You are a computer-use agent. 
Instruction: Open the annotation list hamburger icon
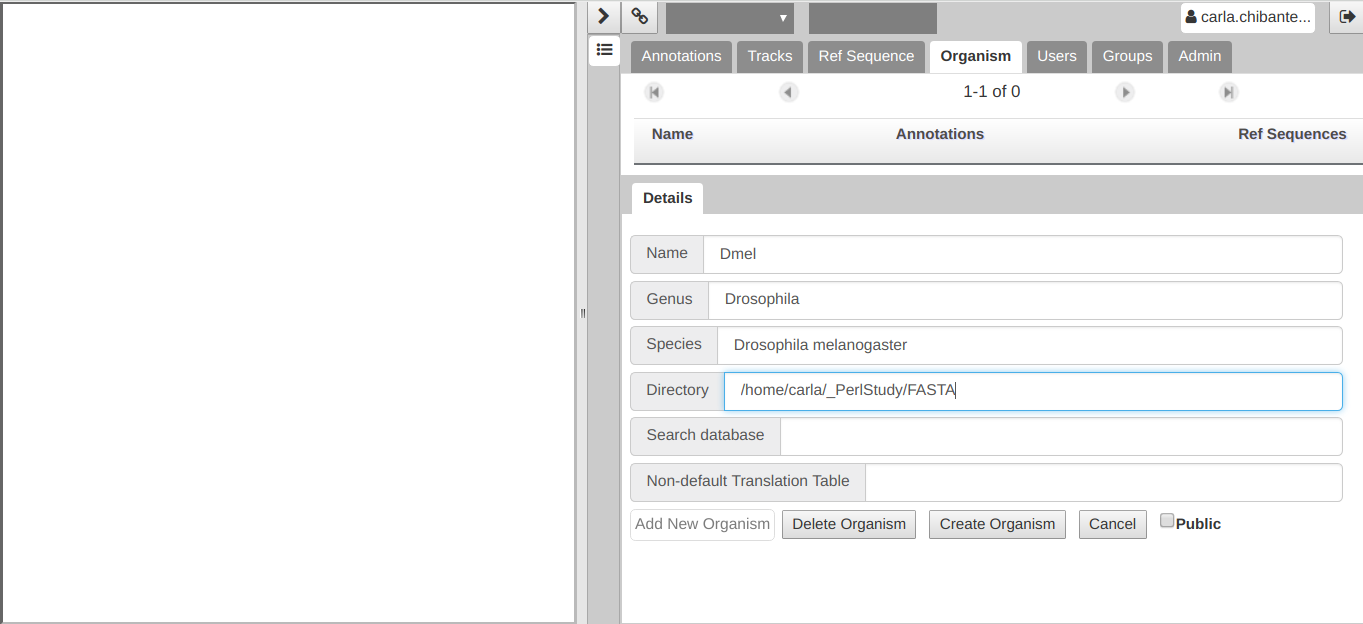click(x=604, y=50)
